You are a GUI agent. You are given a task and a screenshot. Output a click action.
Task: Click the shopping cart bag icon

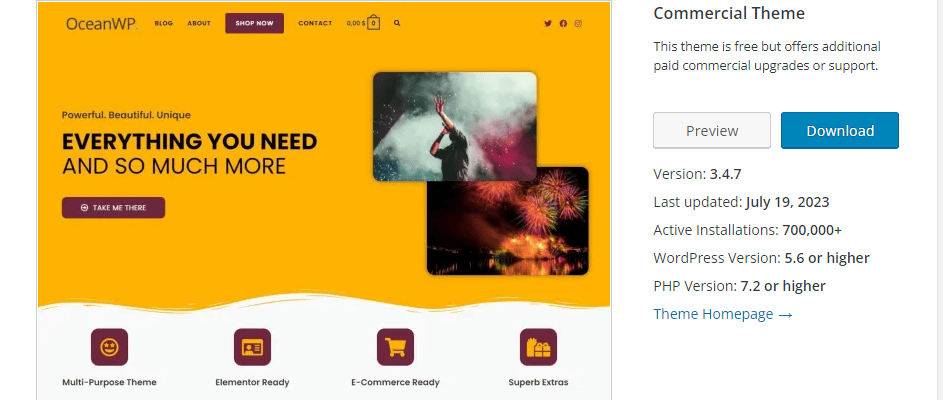[x=373, y=23]
